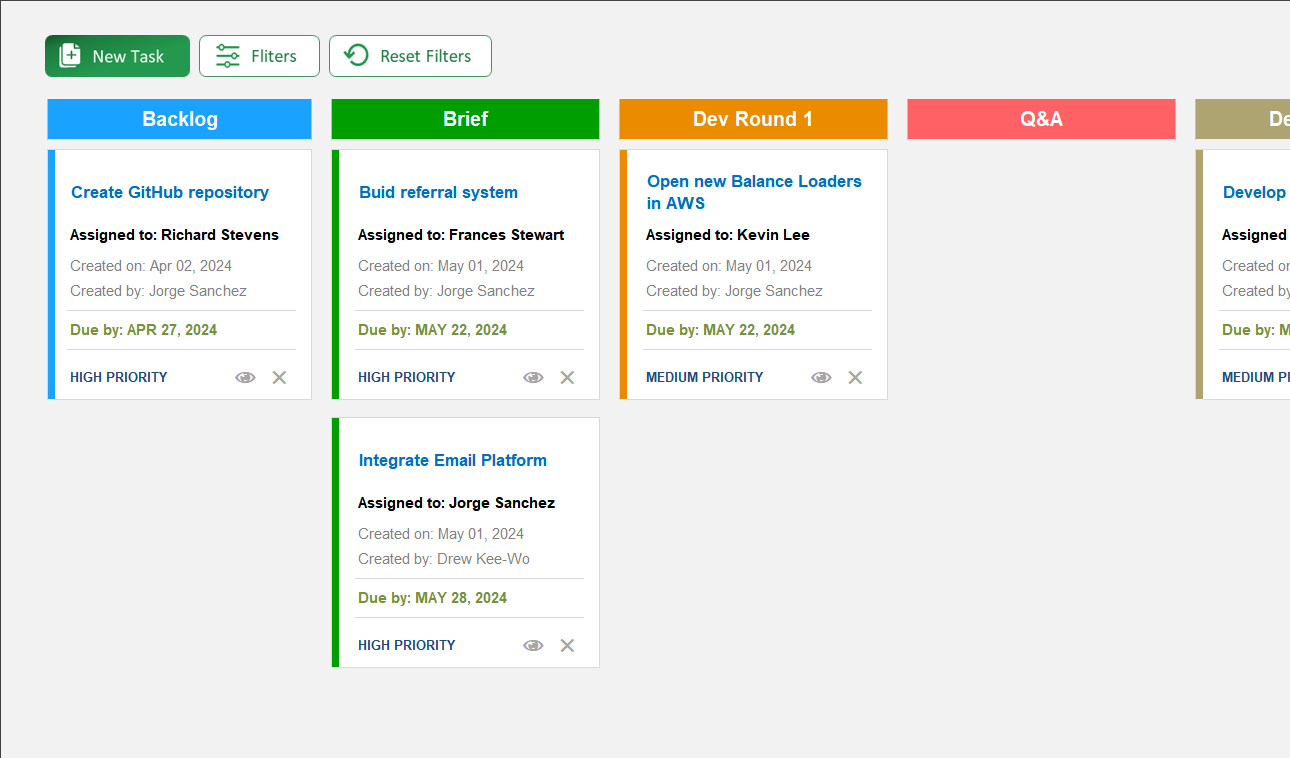Show preview of Buid referral system task
The image size is (1290, 758).
(533, 377)
